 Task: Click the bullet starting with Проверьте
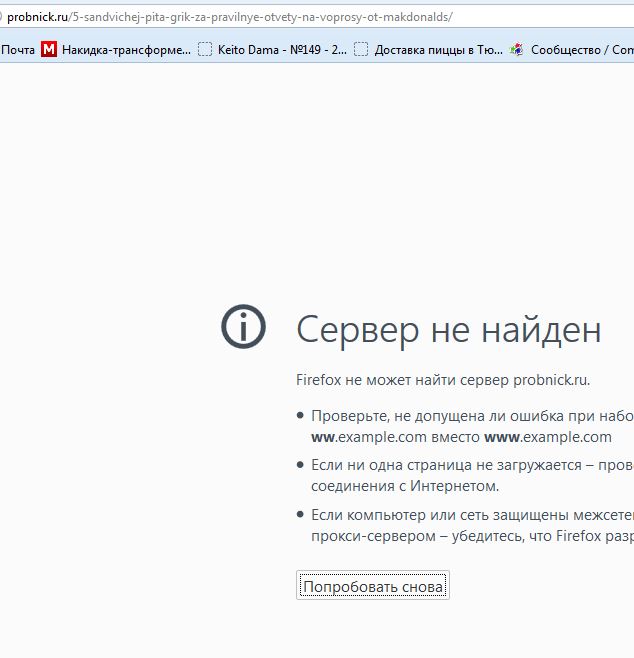pyautogui.click(x=471, y=416)
